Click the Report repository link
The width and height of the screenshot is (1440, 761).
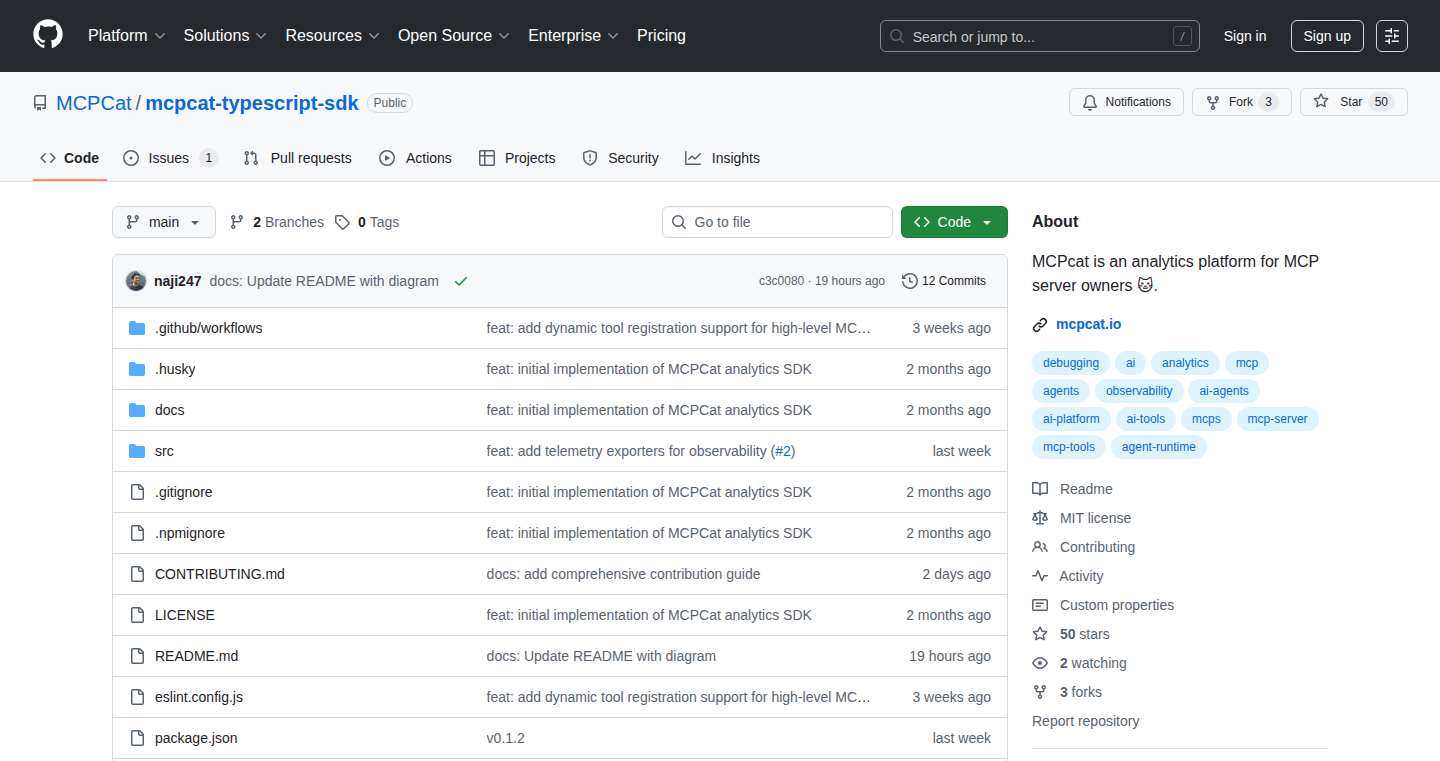click(x=1085, y=721)
